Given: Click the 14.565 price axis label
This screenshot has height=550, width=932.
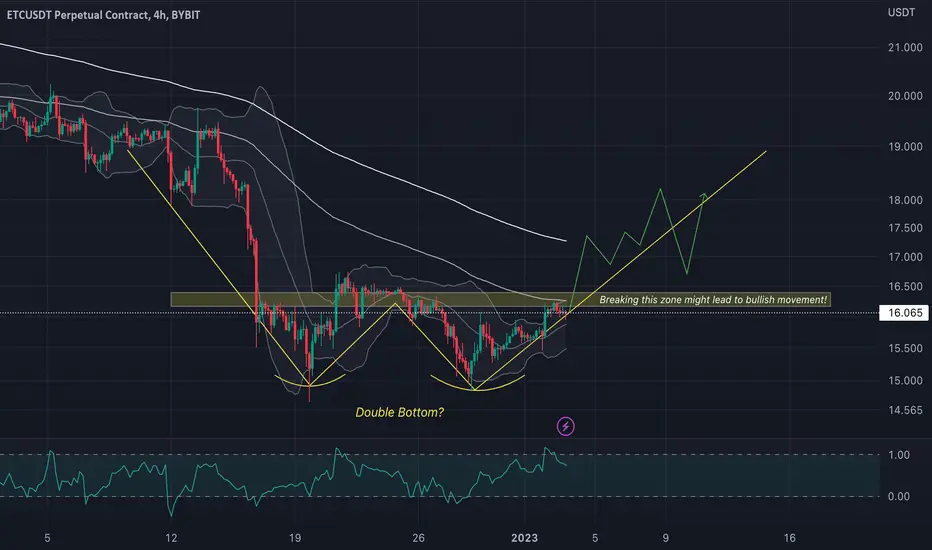Looking at the screenshot, I should click(x=905, y=410).
